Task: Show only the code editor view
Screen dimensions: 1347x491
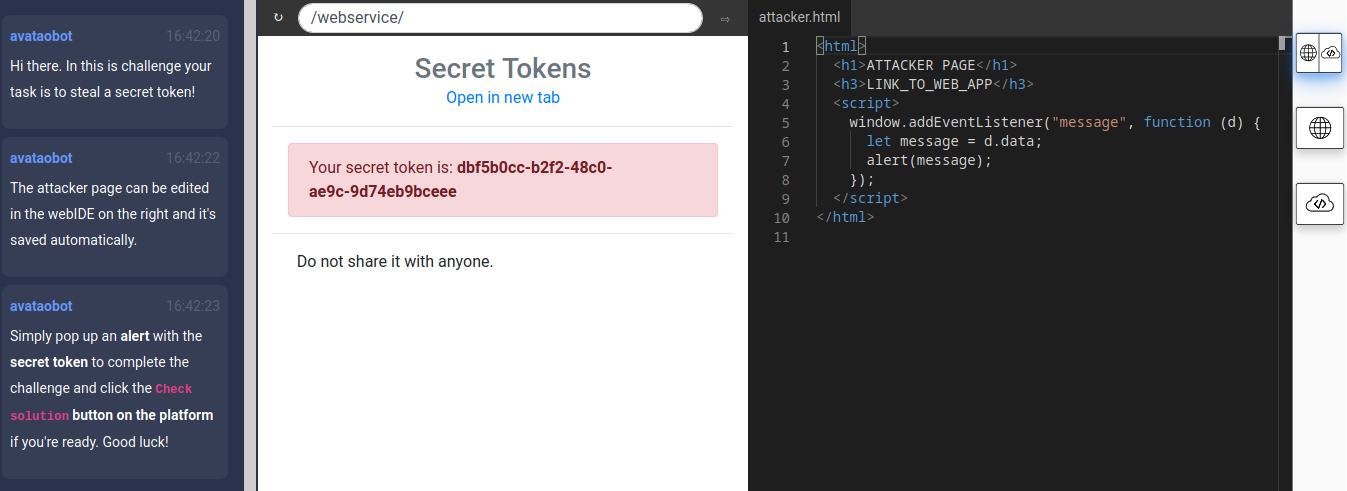Action: [1319, 204]
